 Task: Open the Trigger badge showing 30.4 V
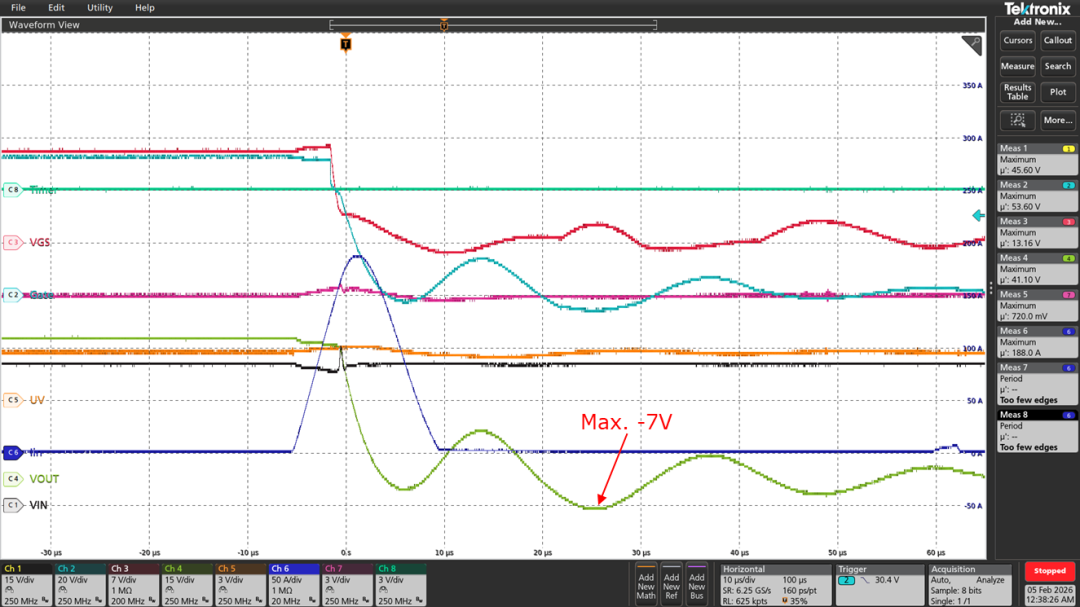pos(878,584)
